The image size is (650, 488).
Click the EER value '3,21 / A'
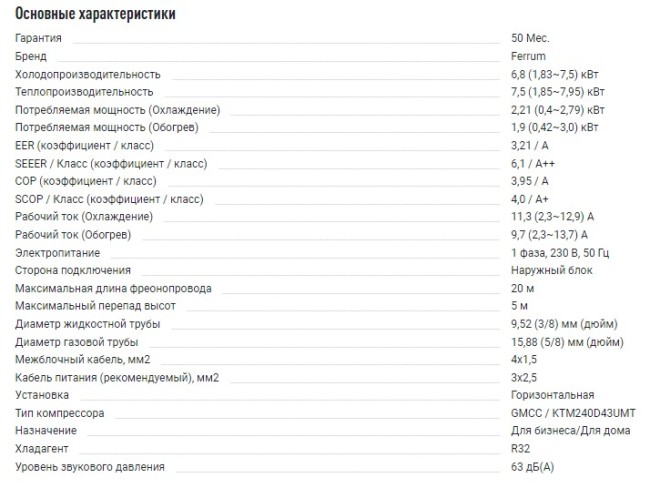click(x=529, y=146)
